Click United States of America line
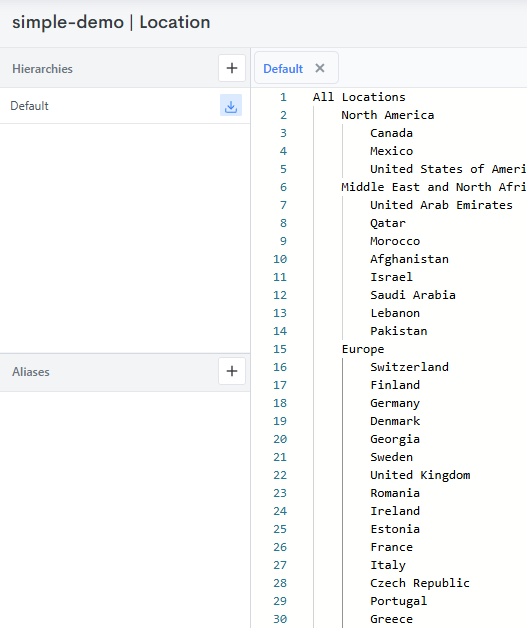The image size is (527, 628). (x=448, y=169)
